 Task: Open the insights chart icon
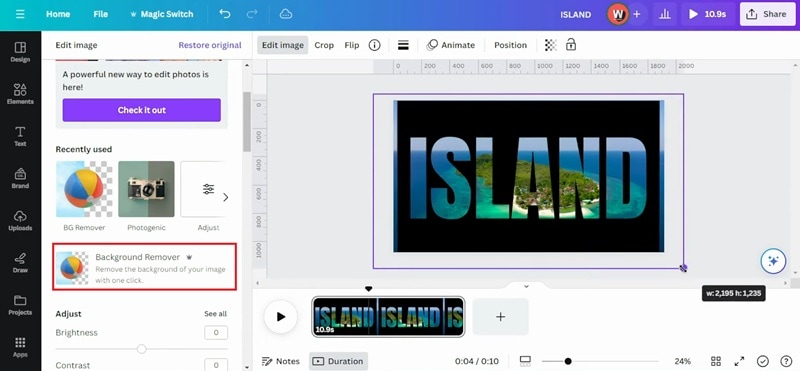click(x=664, y=14)
